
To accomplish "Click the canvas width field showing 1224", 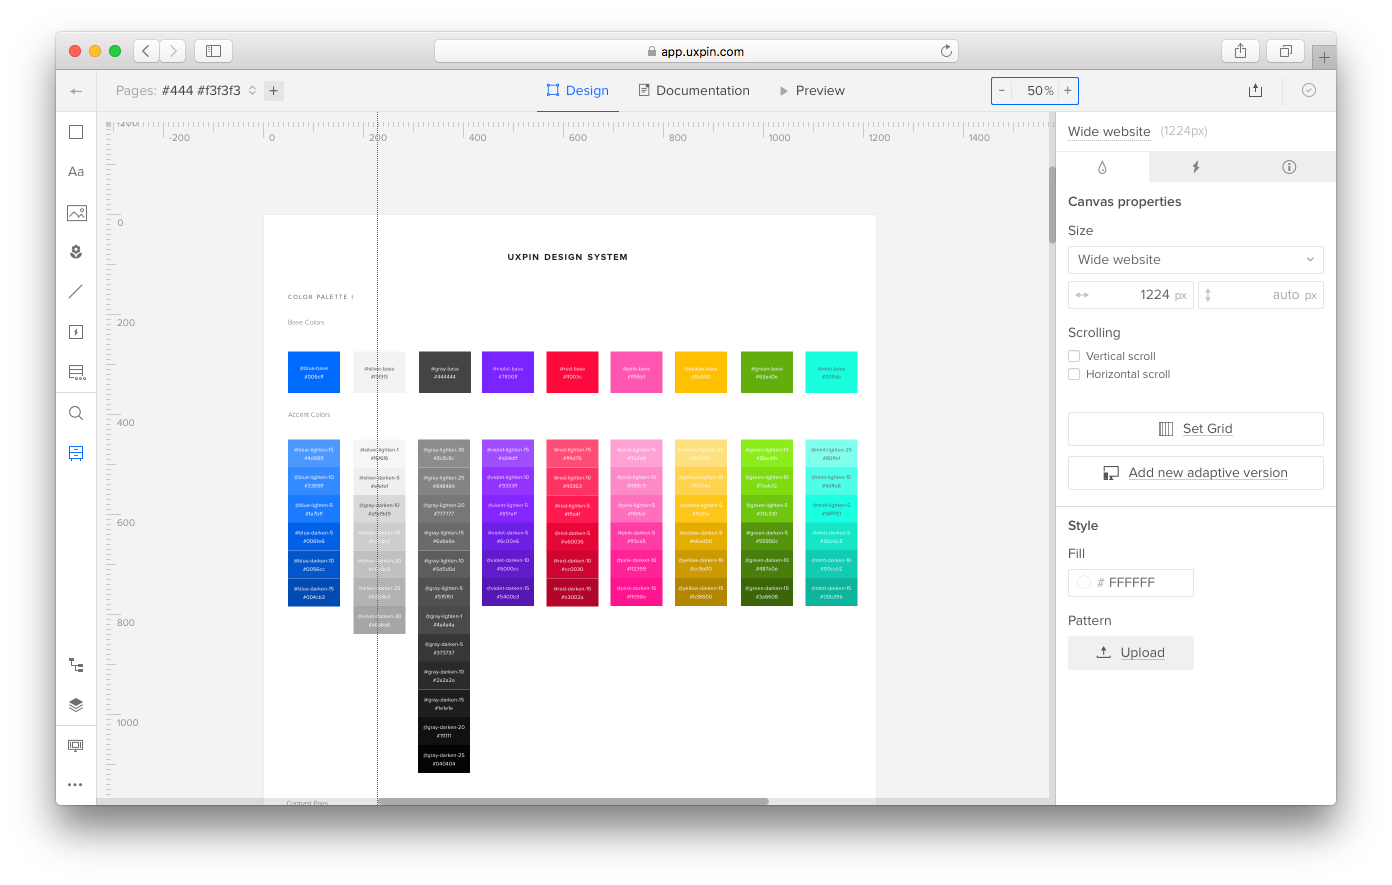I will coord(1131,295).
